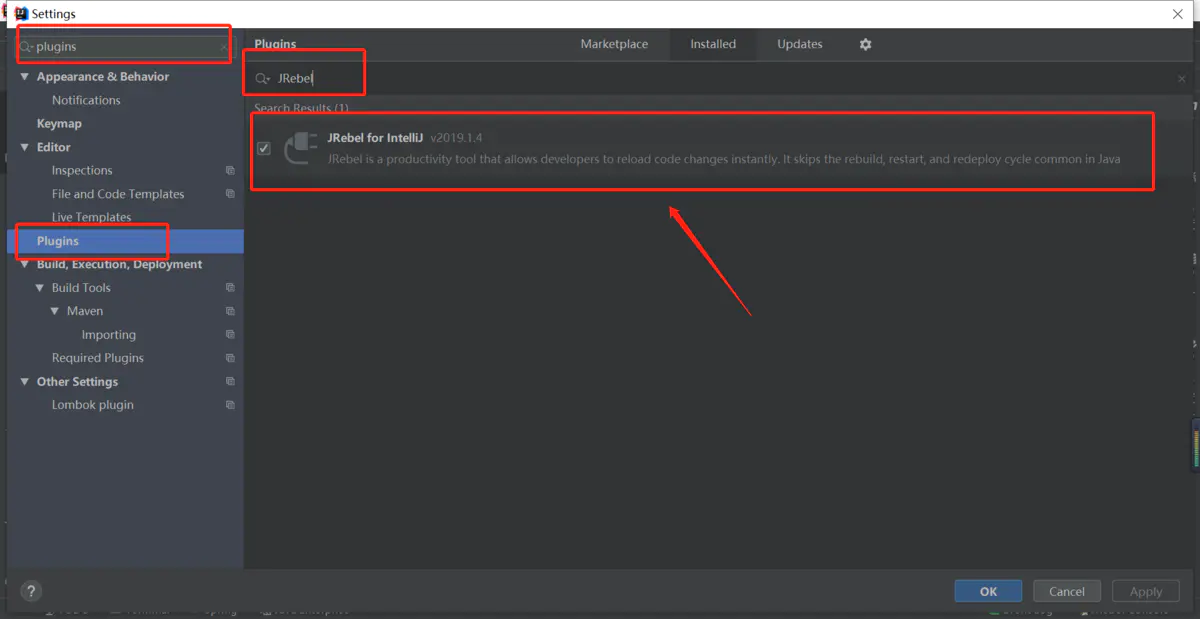Open the Inspections settings page

pos(82,171)
